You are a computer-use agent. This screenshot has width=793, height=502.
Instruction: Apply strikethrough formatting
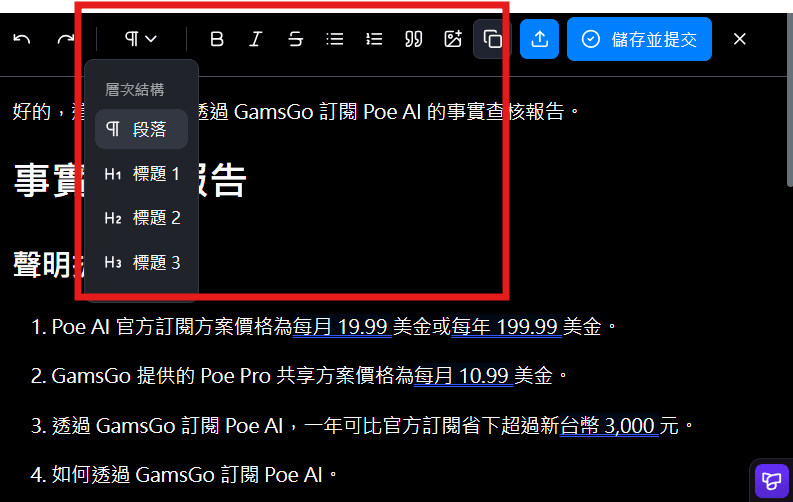click(x=295, y=39)
